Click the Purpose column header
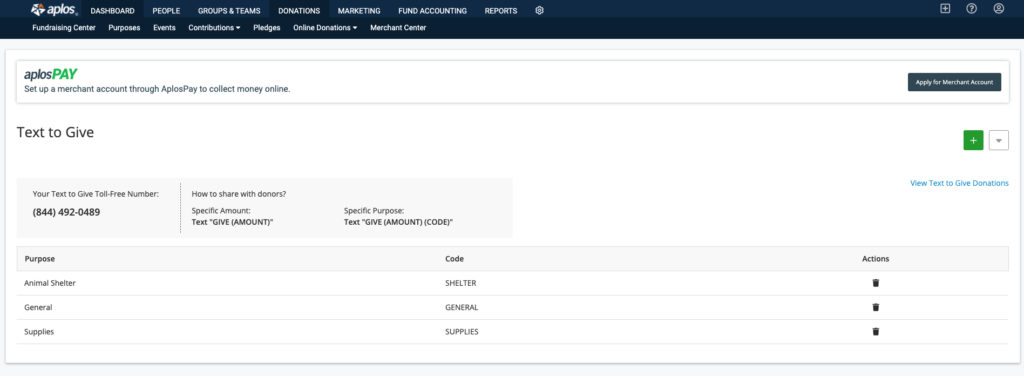This screenshot has width=1024, height=376. pos(40,259)
